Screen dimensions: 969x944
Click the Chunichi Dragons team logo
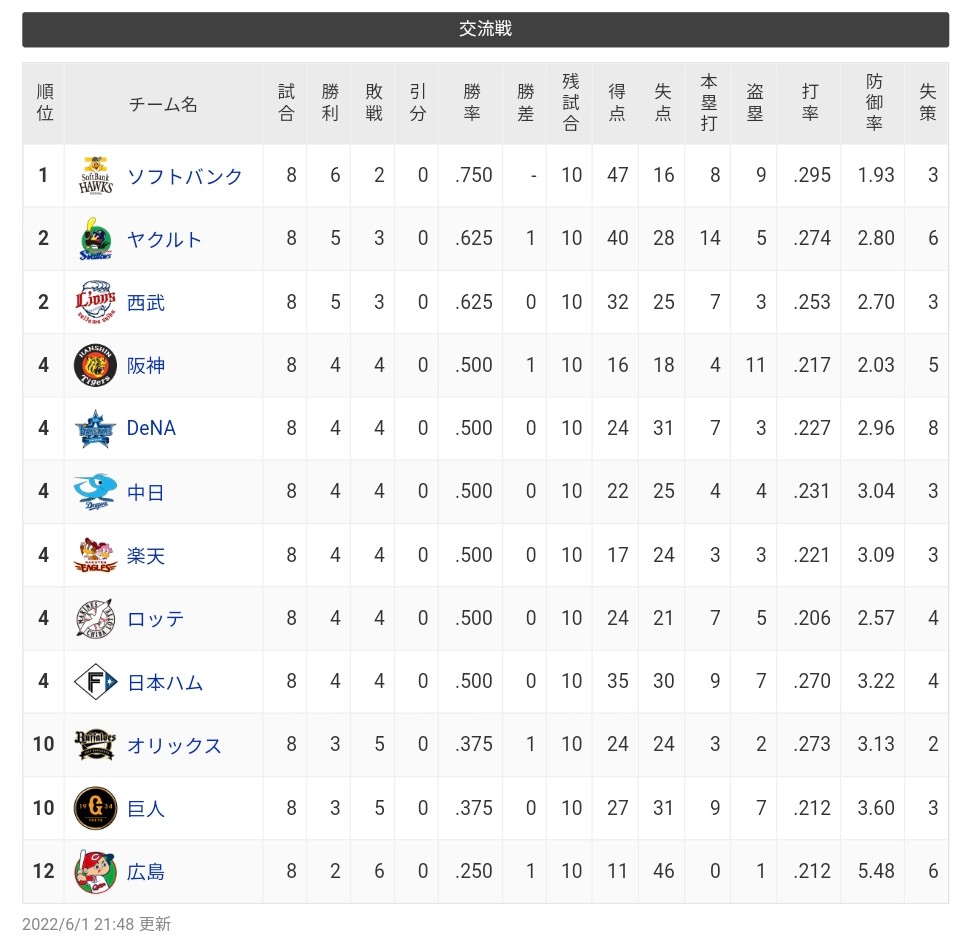tap(96, 492)
